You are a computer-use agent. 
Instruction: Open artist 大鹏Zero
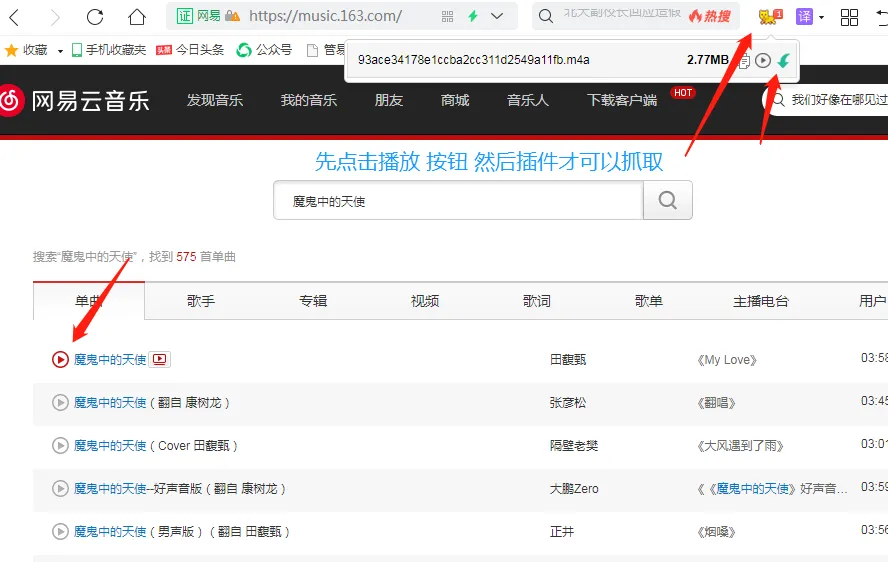pyautogui.click(x=574, y=488)
